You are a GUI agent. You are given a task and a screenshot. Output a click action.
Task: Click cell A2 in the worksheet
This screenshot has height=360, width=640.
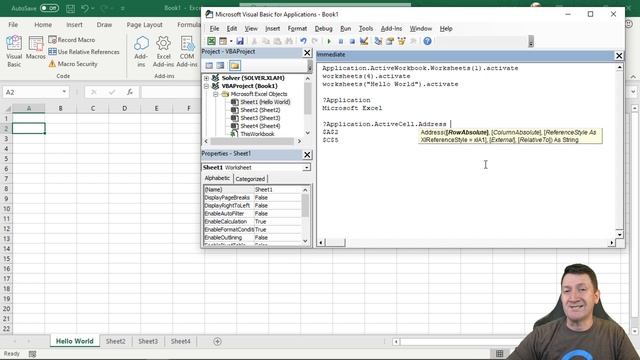pos(29,128)
